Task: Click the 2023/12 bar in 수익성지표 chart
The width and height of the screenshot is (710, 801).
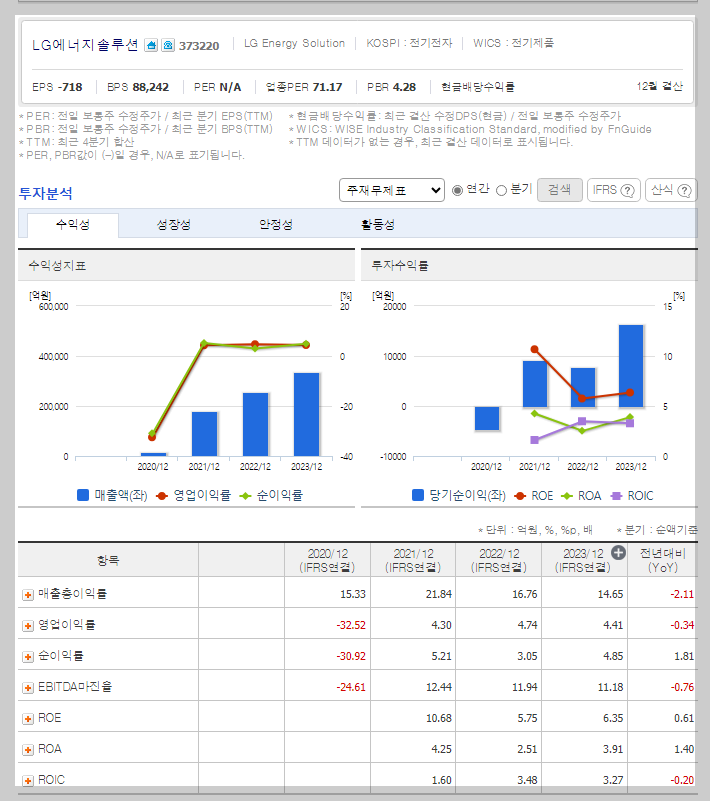Action: [x=306, y=415]
